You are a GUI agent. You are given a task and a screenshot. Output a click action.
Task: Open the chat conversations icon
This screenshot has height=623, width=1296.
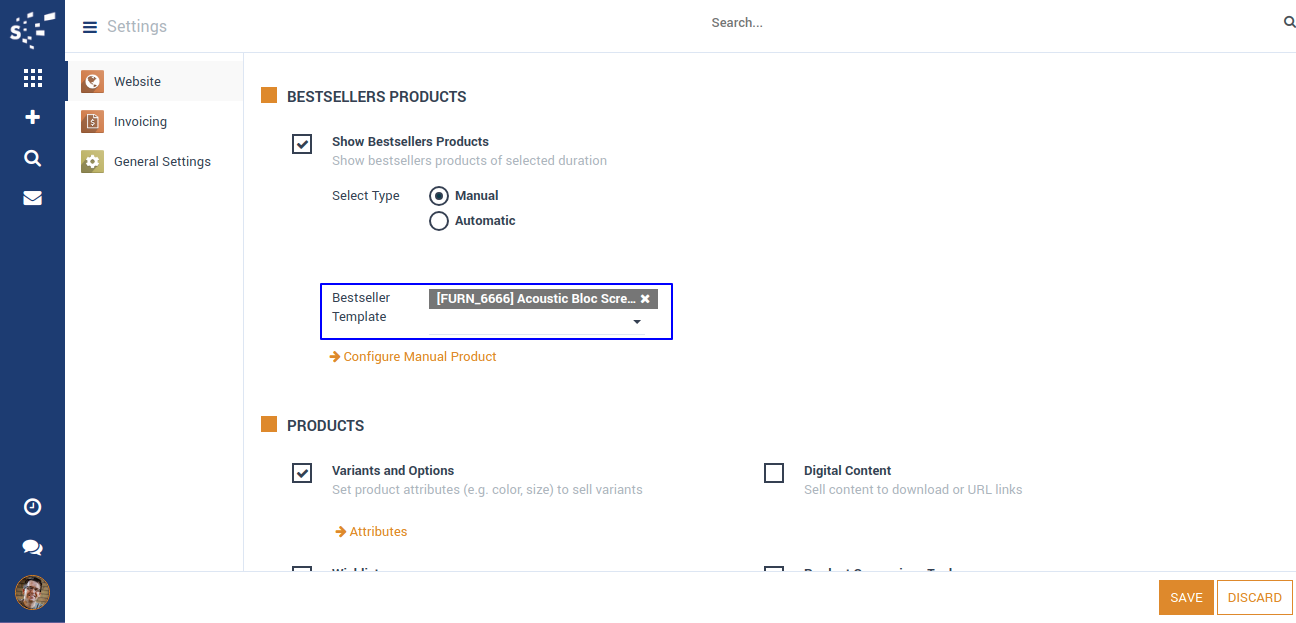pos(32,548)
